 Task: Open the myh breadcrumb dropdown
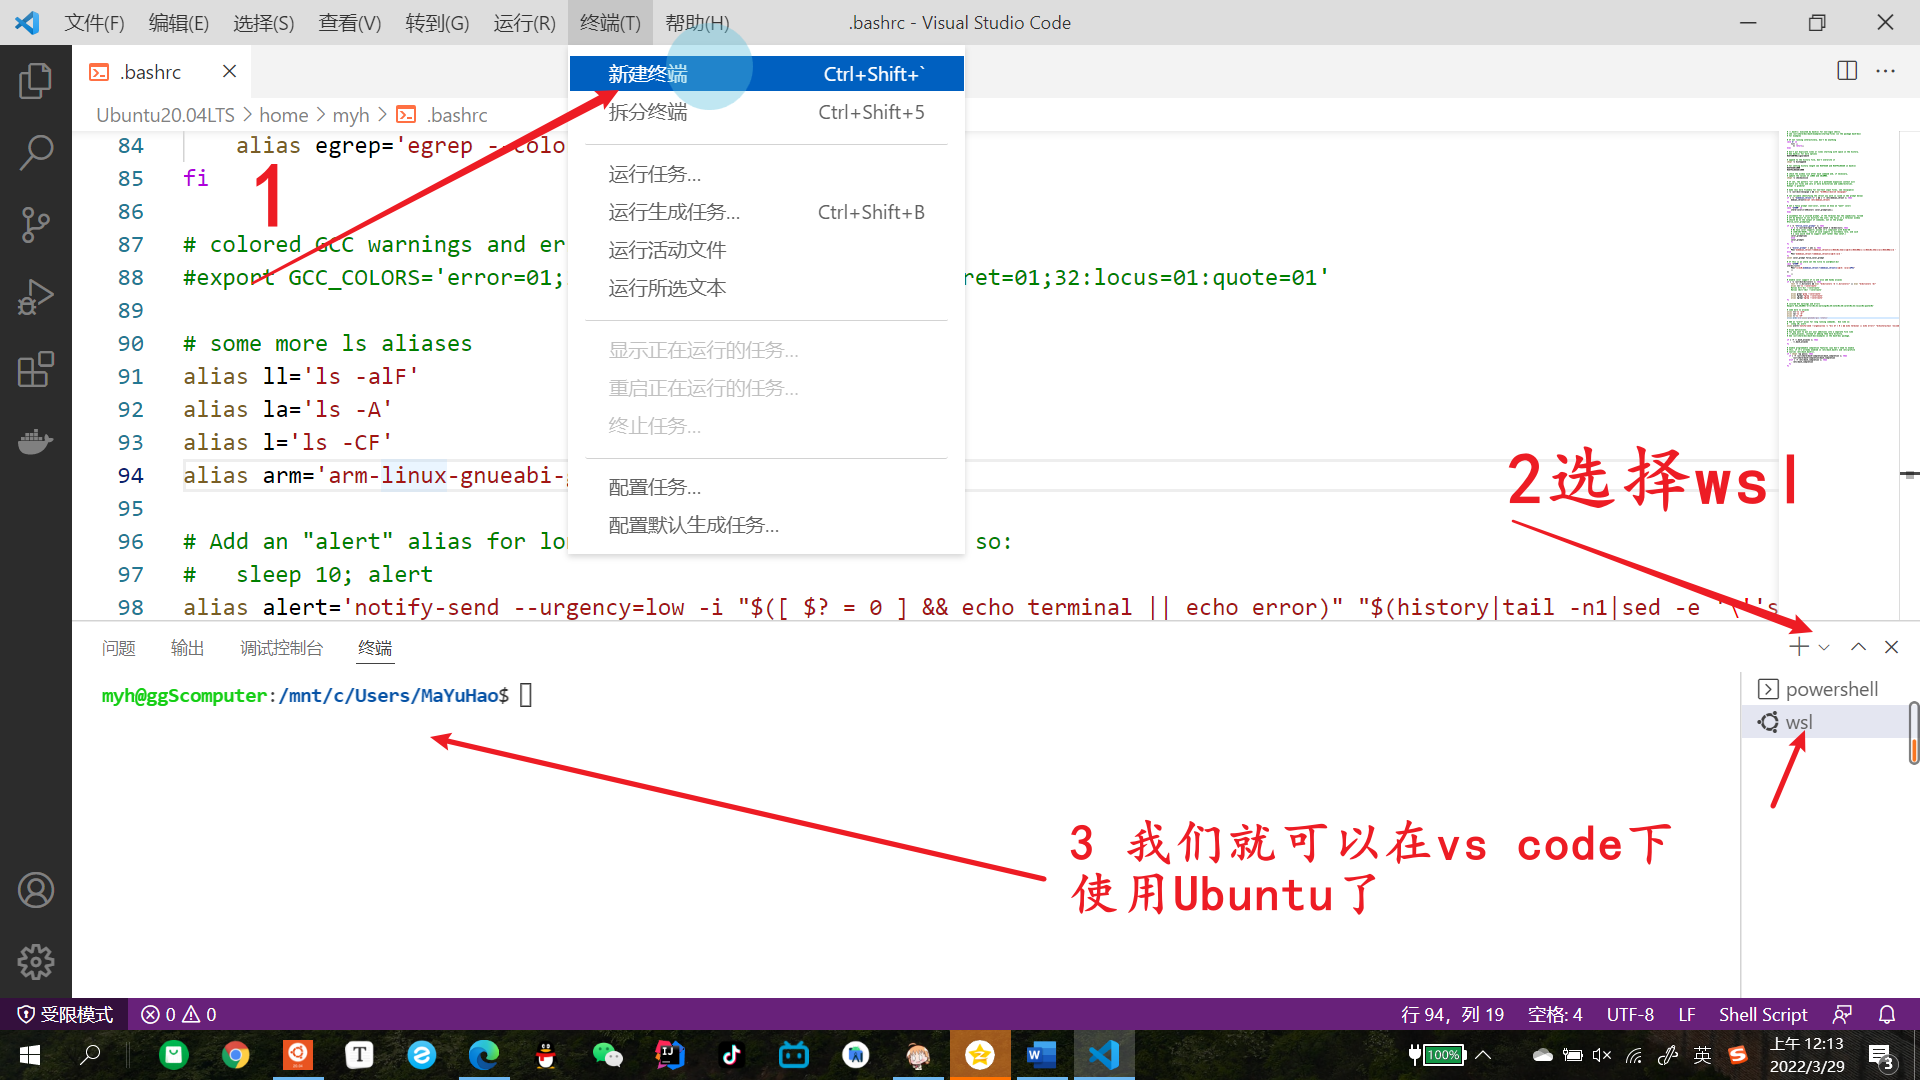[351, 114]
